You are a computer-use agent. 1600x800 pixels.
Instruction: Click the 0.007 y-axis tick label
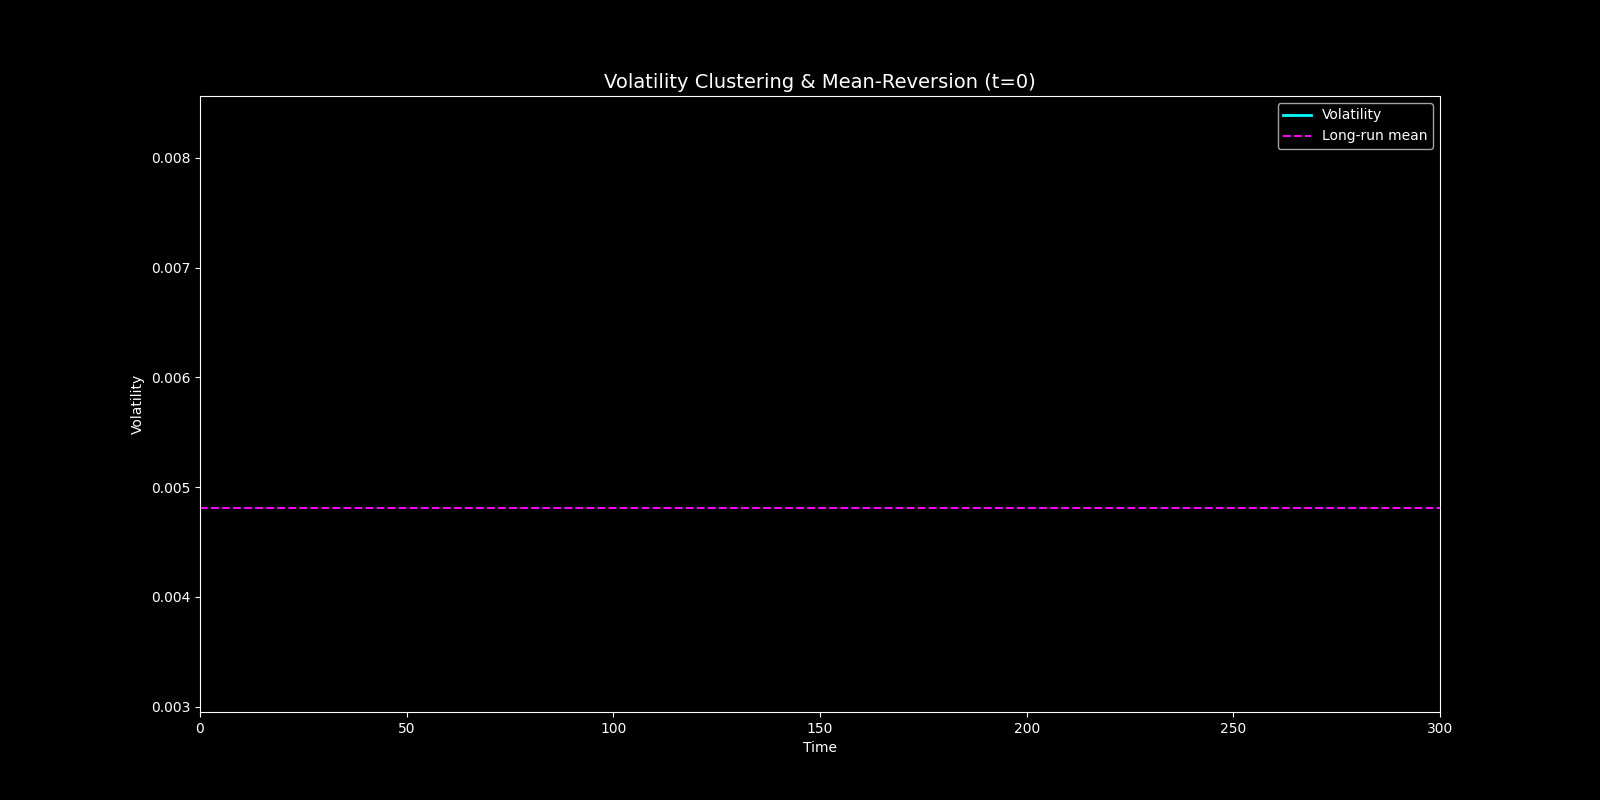coord(170,268)
